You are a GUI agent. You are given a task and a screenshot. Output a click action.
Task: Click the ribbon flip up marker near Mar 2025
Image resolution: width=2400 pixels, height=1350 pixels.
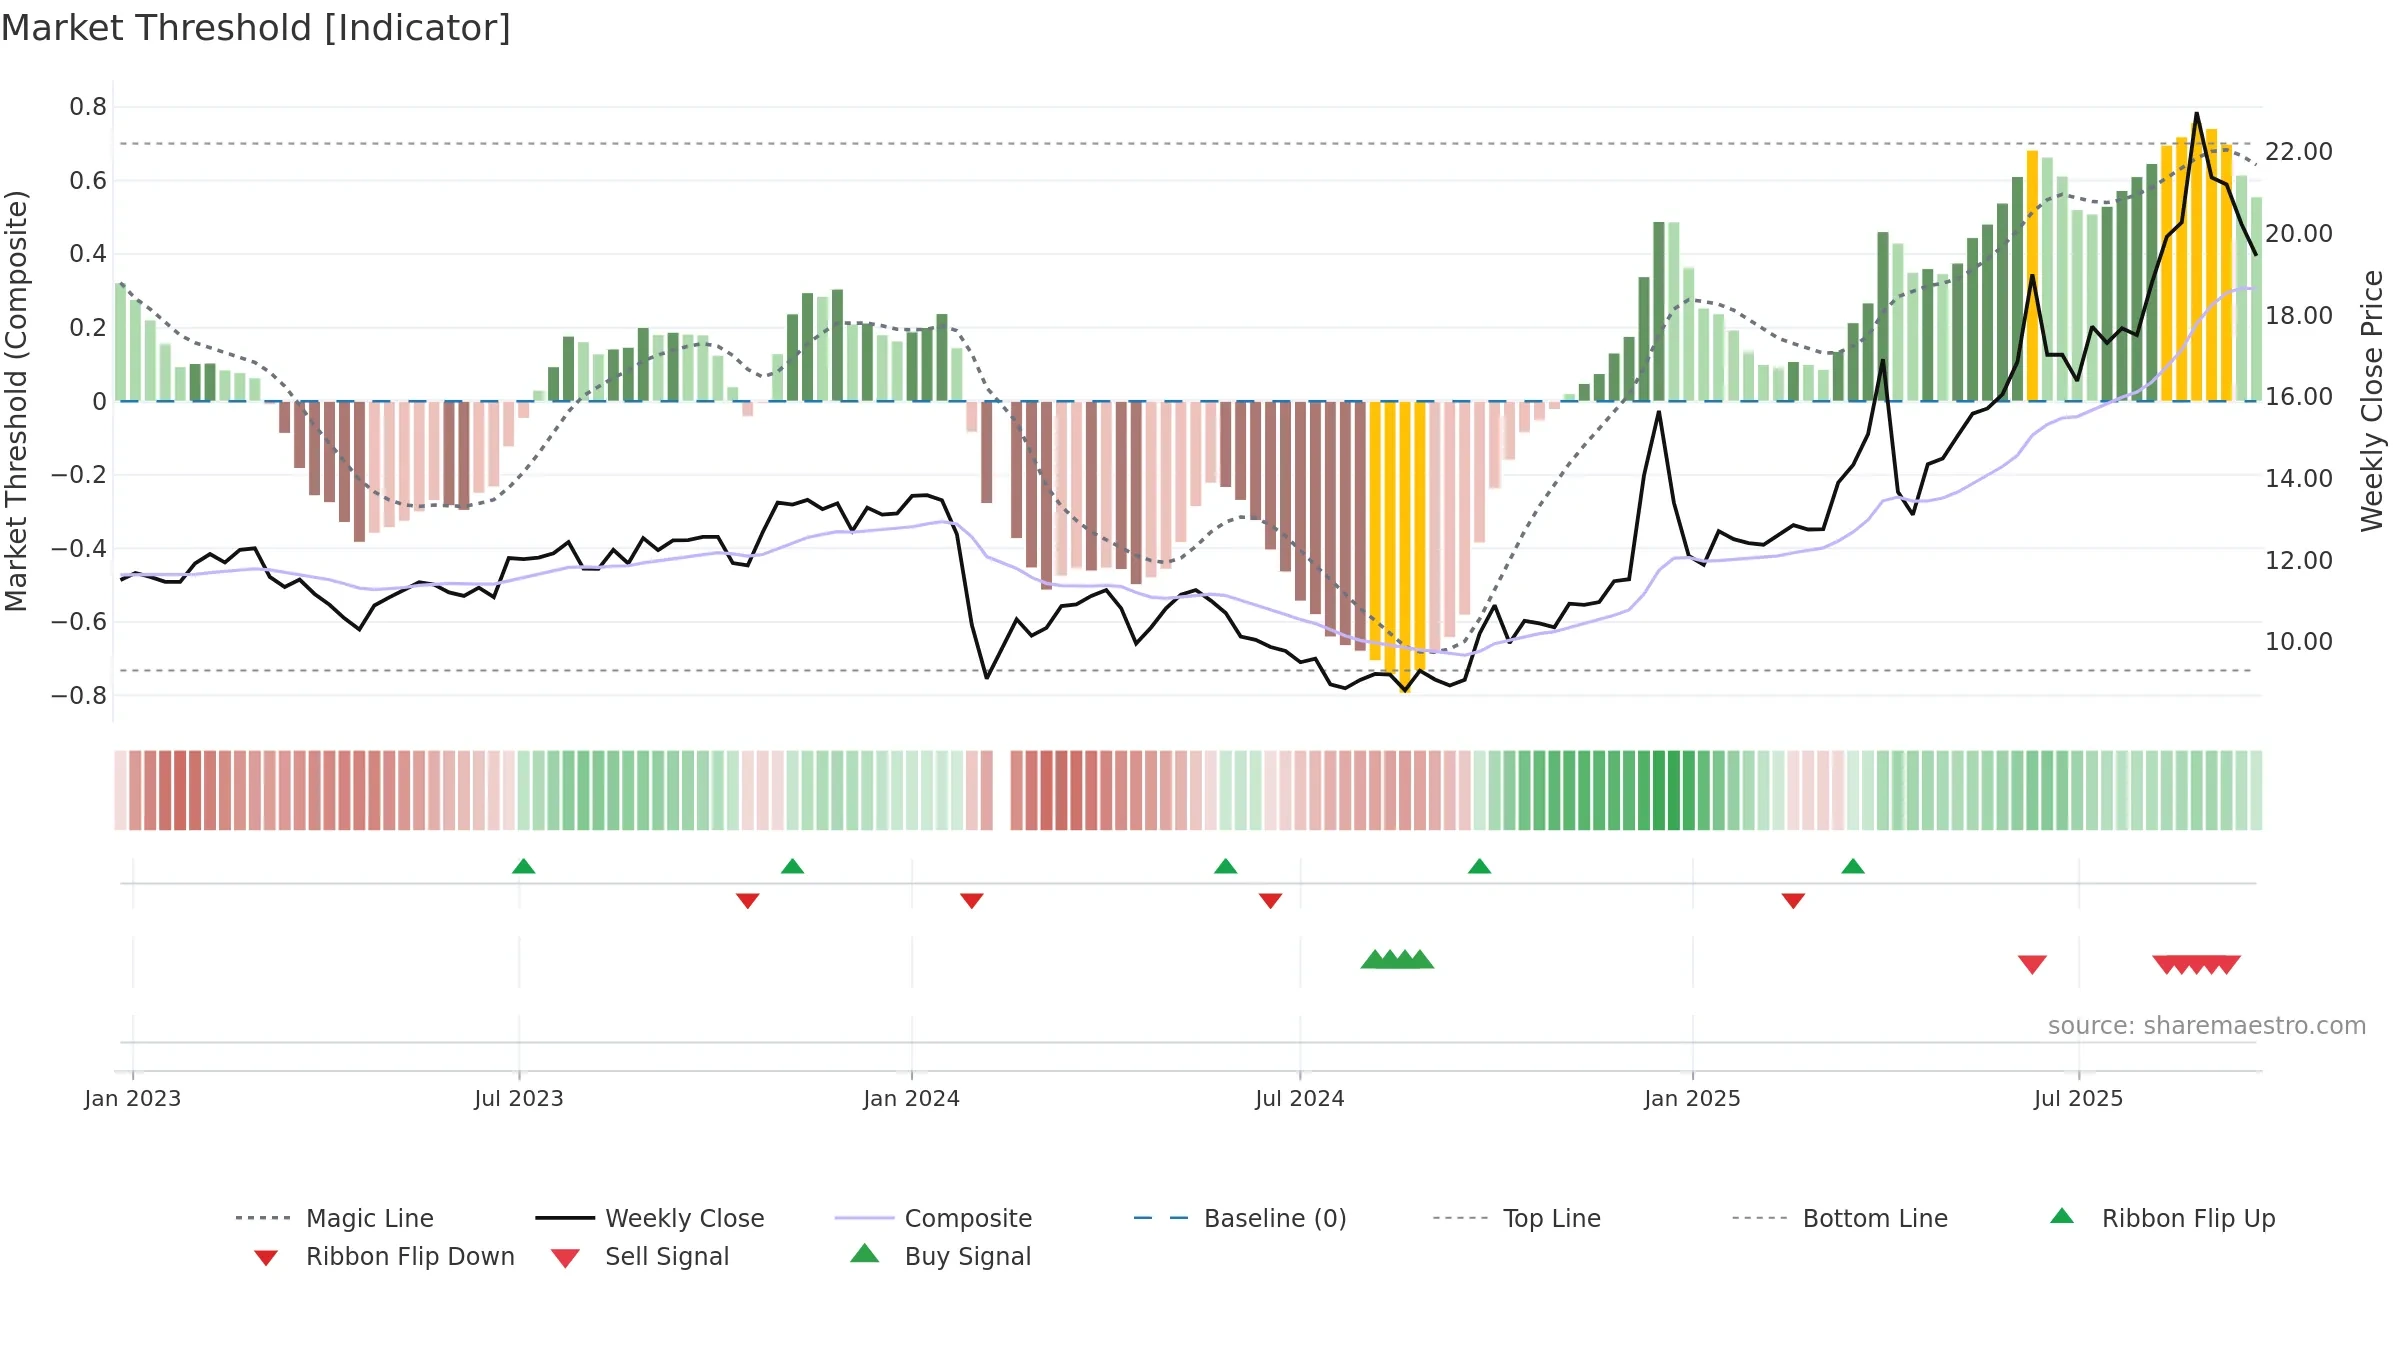[1853, 866]
